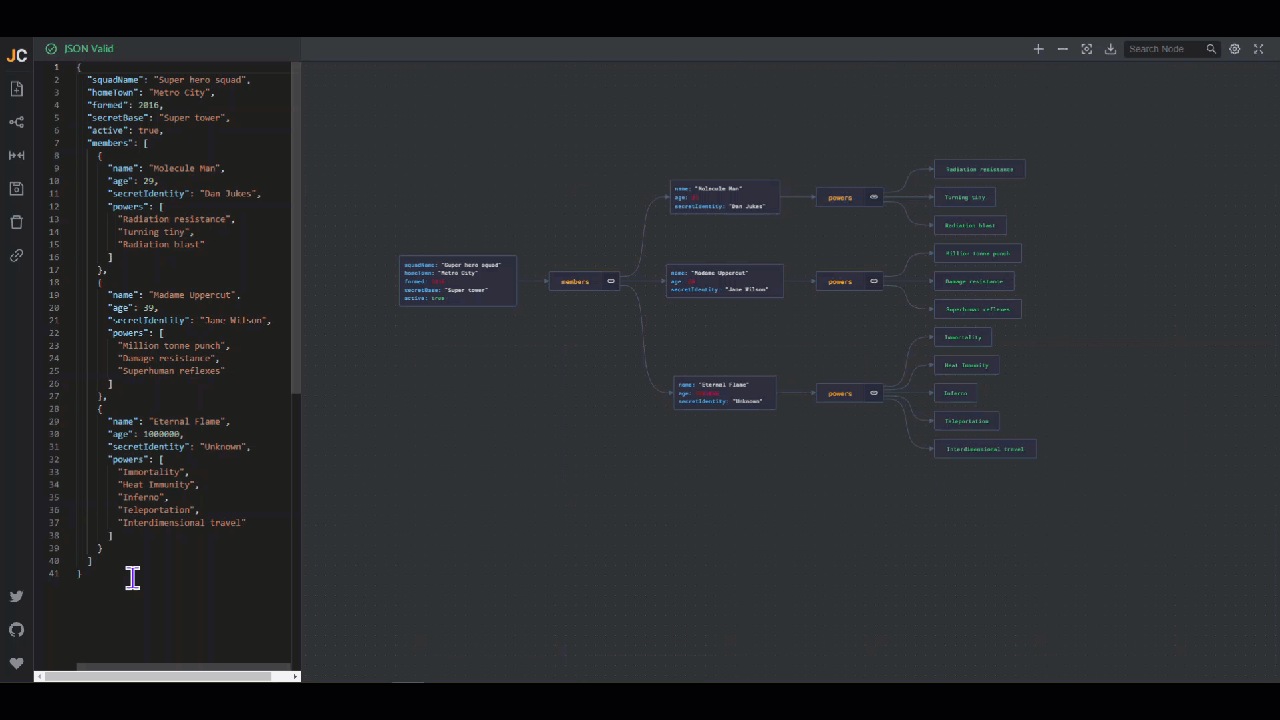Screen dimensions: 1280x720
Task: Open the GitHub link in the sidebar
Action: (16, 629)
